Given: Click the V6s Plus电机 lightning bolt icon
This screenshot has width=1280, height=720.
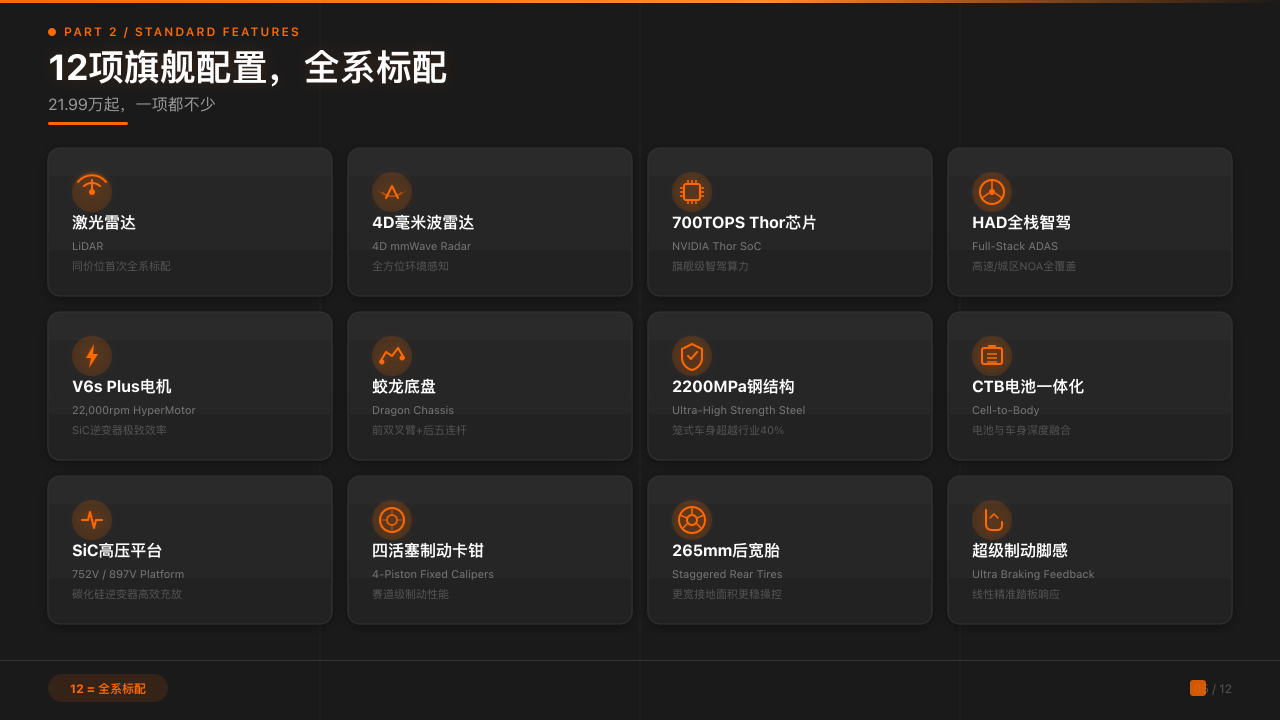Looking at the screenshot, I should click(x=92, y=355).
